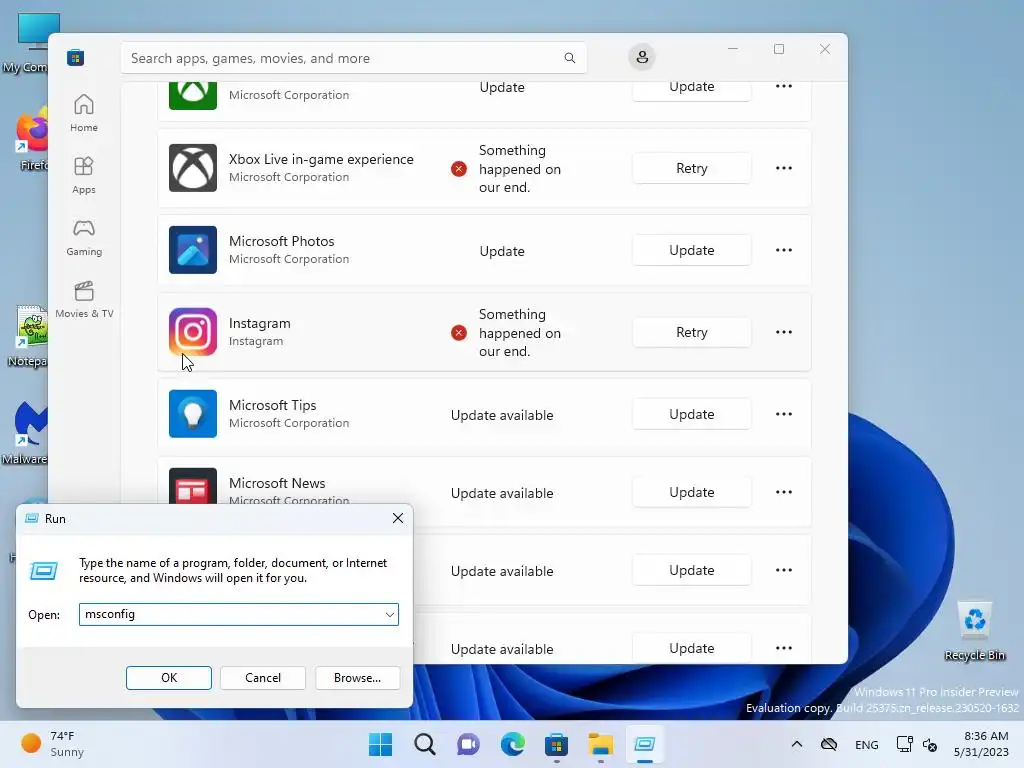The height and width of the screenshot is (768, 1024).
Task: Open Windows Start menu
Action: tap(381, 744)
